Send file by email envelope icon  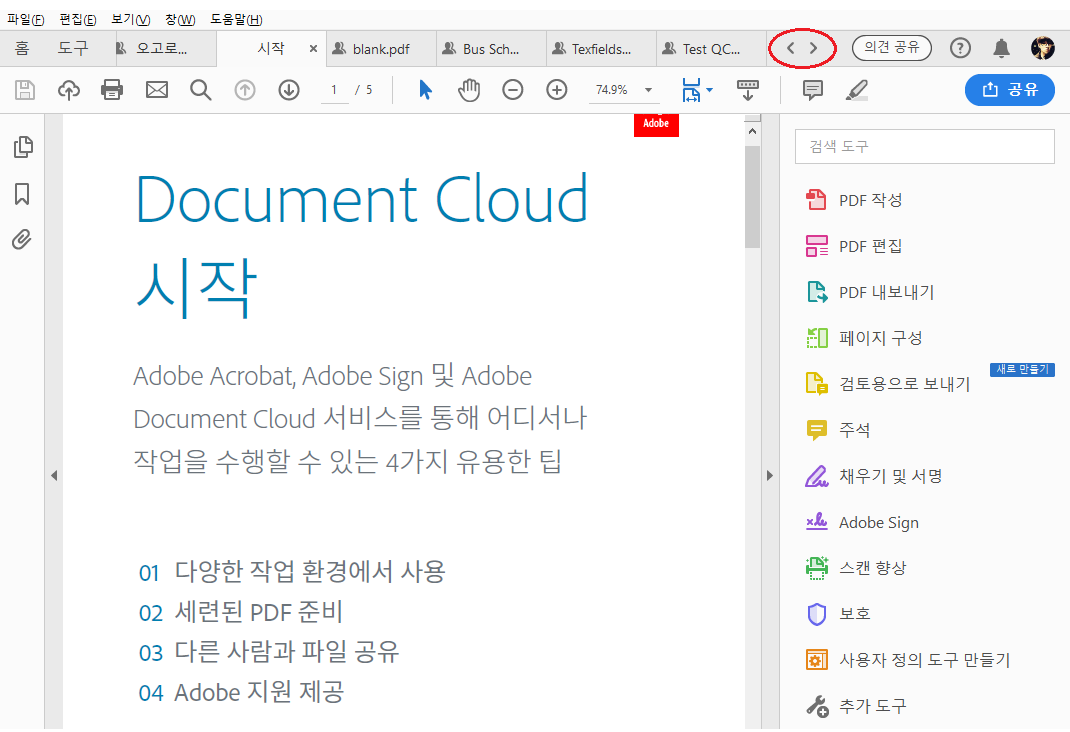(157, 89)
